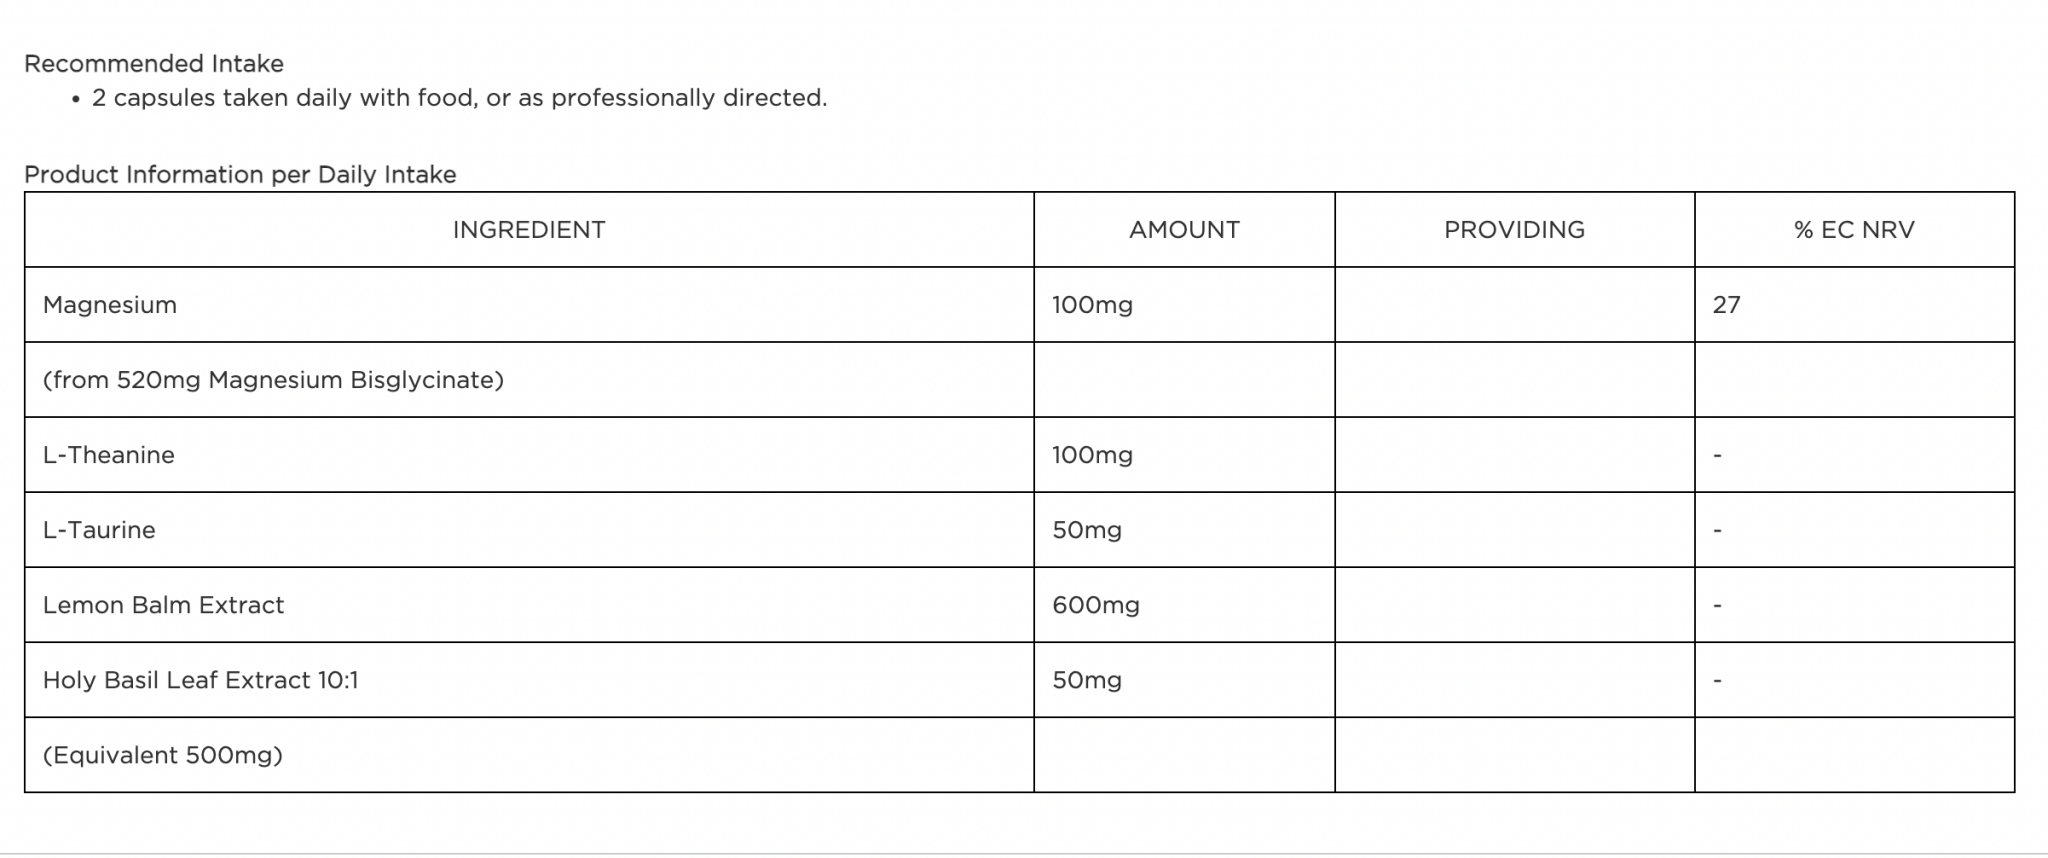The height and width of the screenshot is (858, 2048).
Task: Select the L-Theanine ingredient cell
Action: (109, 455)
